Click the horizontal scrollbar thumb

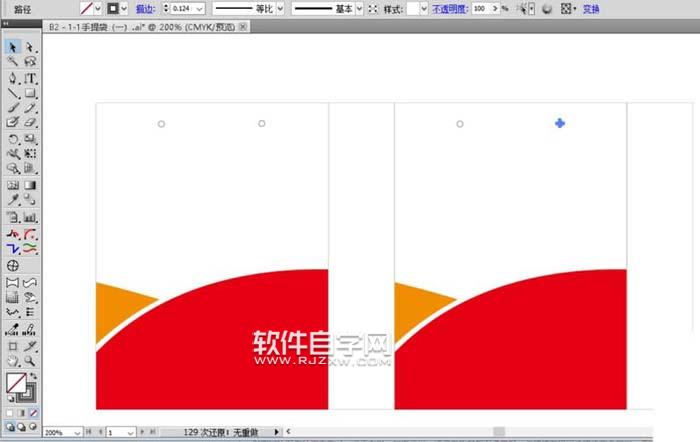pyautogui.click(x=499, y=431)
